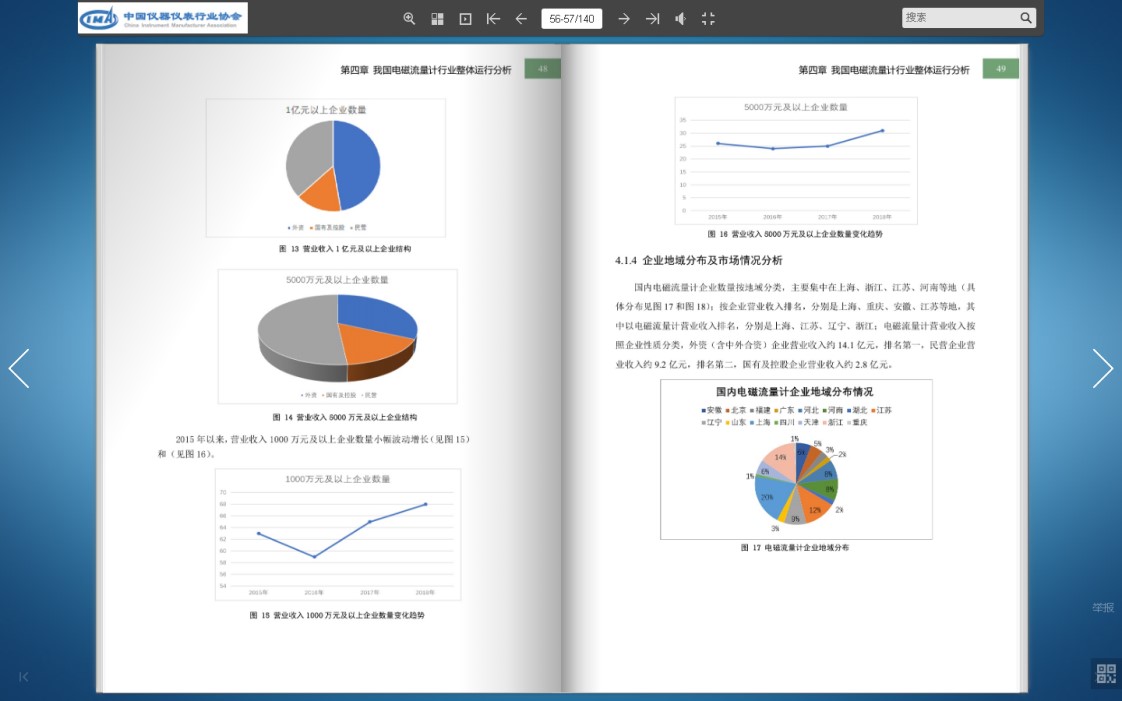Open the QR code share icon

pos(1105,673)
